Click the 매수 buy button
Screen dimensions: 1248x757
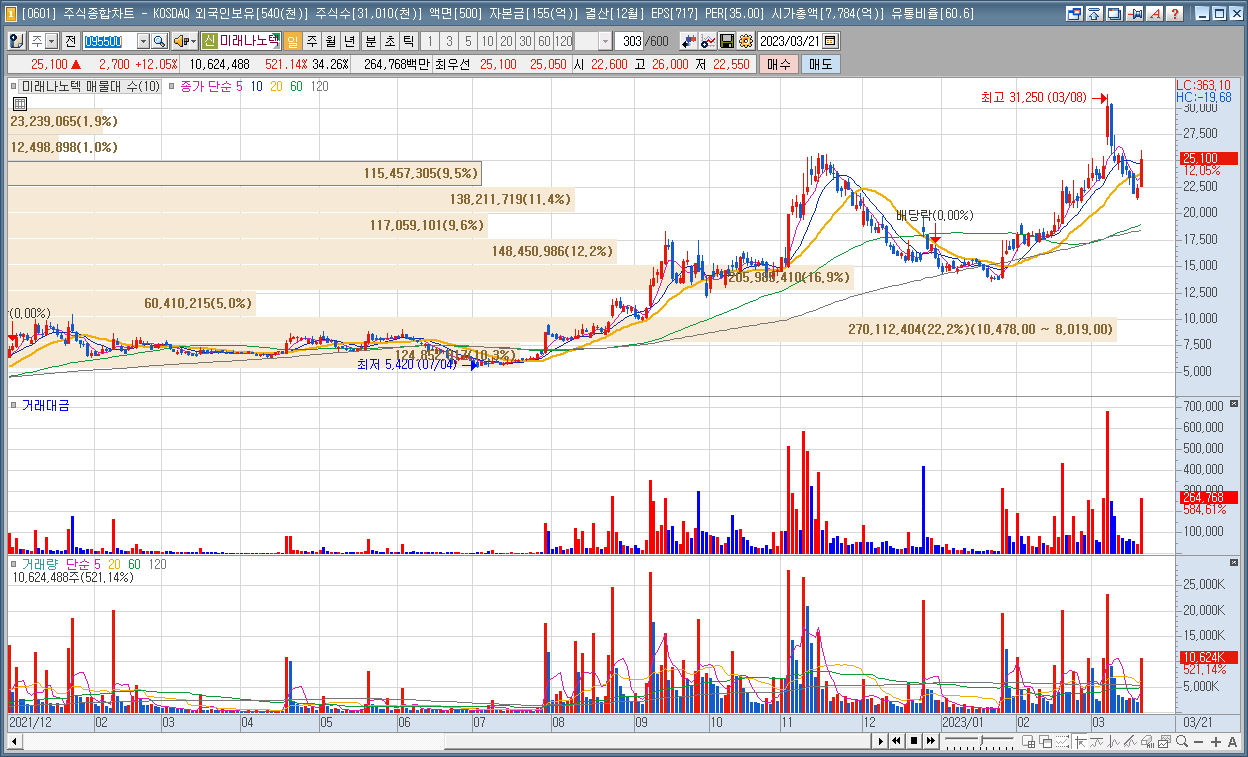pyautogui.click(x=778, y=64)
